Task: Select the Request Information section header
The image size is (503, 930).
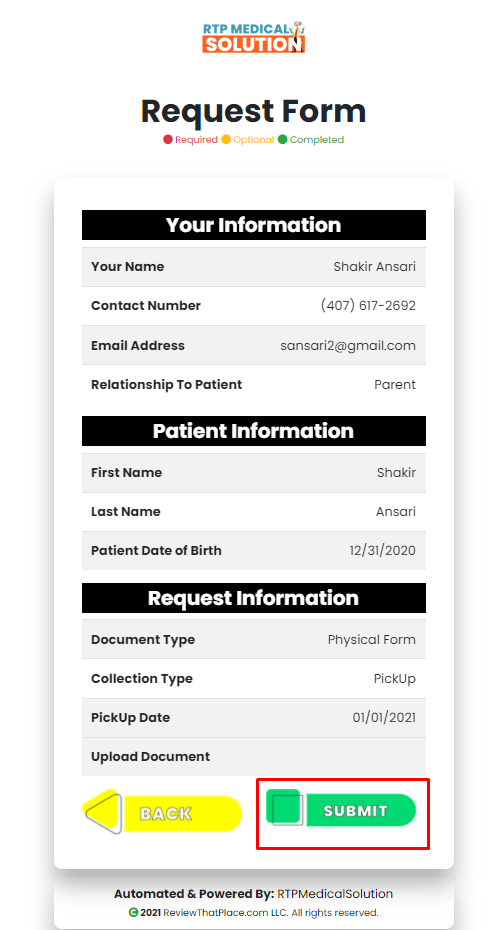Action: coord(254,598)
